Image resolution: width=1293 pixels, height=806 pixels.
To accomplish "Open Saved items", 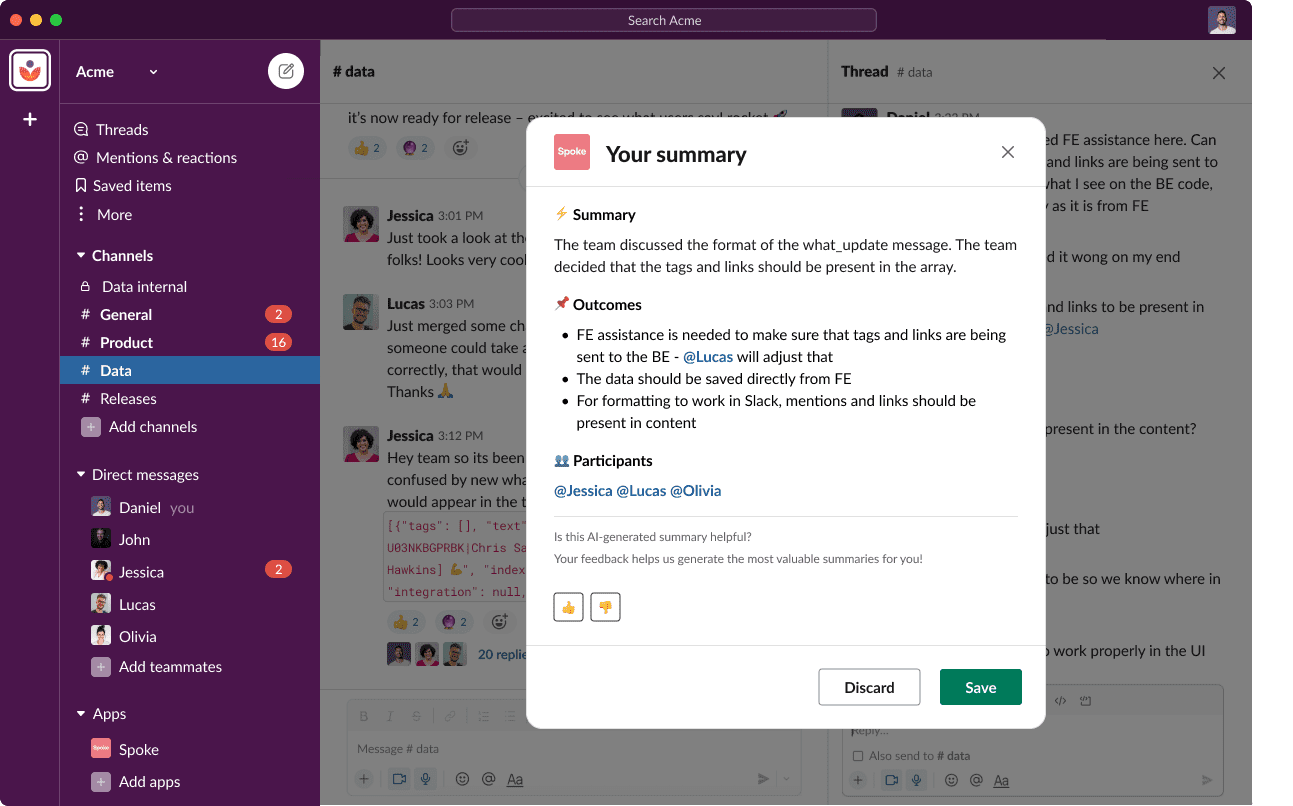I will coord(123,186).
